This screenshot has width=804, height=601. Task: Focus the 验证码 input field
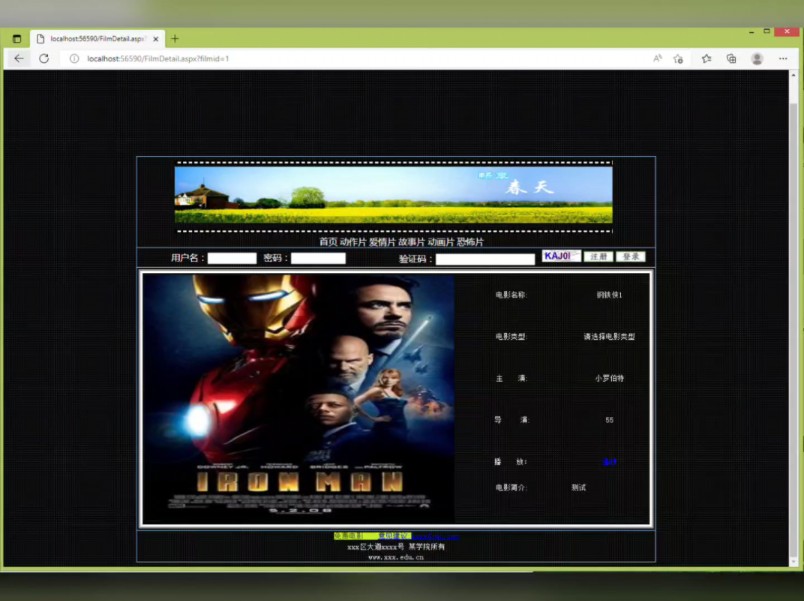pyautogui.click(x=485, y=259)
